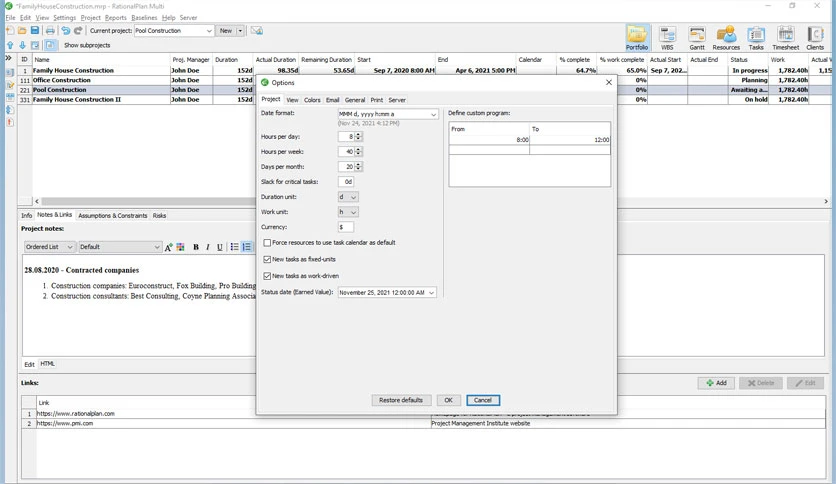836x484 pixels.
Task: Open the Default font dropdown
Action: [x=119, y=247]
